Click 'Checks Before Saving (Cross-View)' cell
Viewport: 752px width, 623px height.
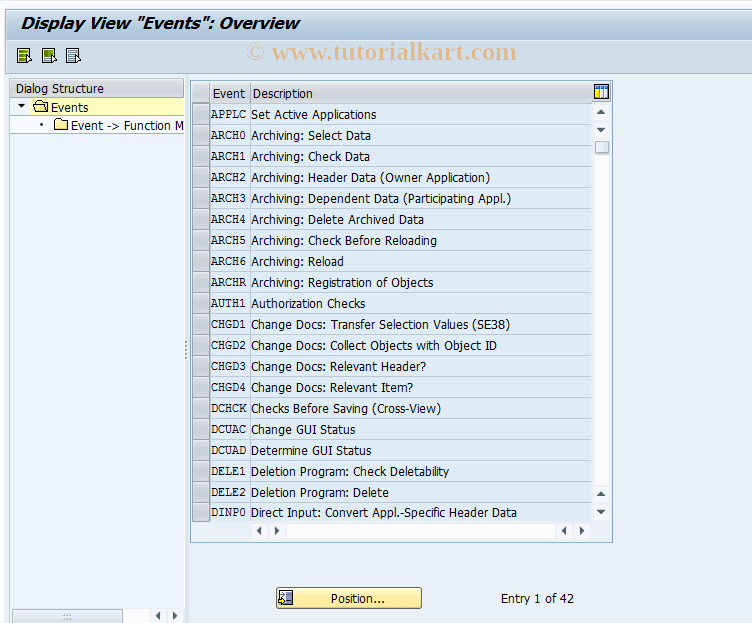421,408
